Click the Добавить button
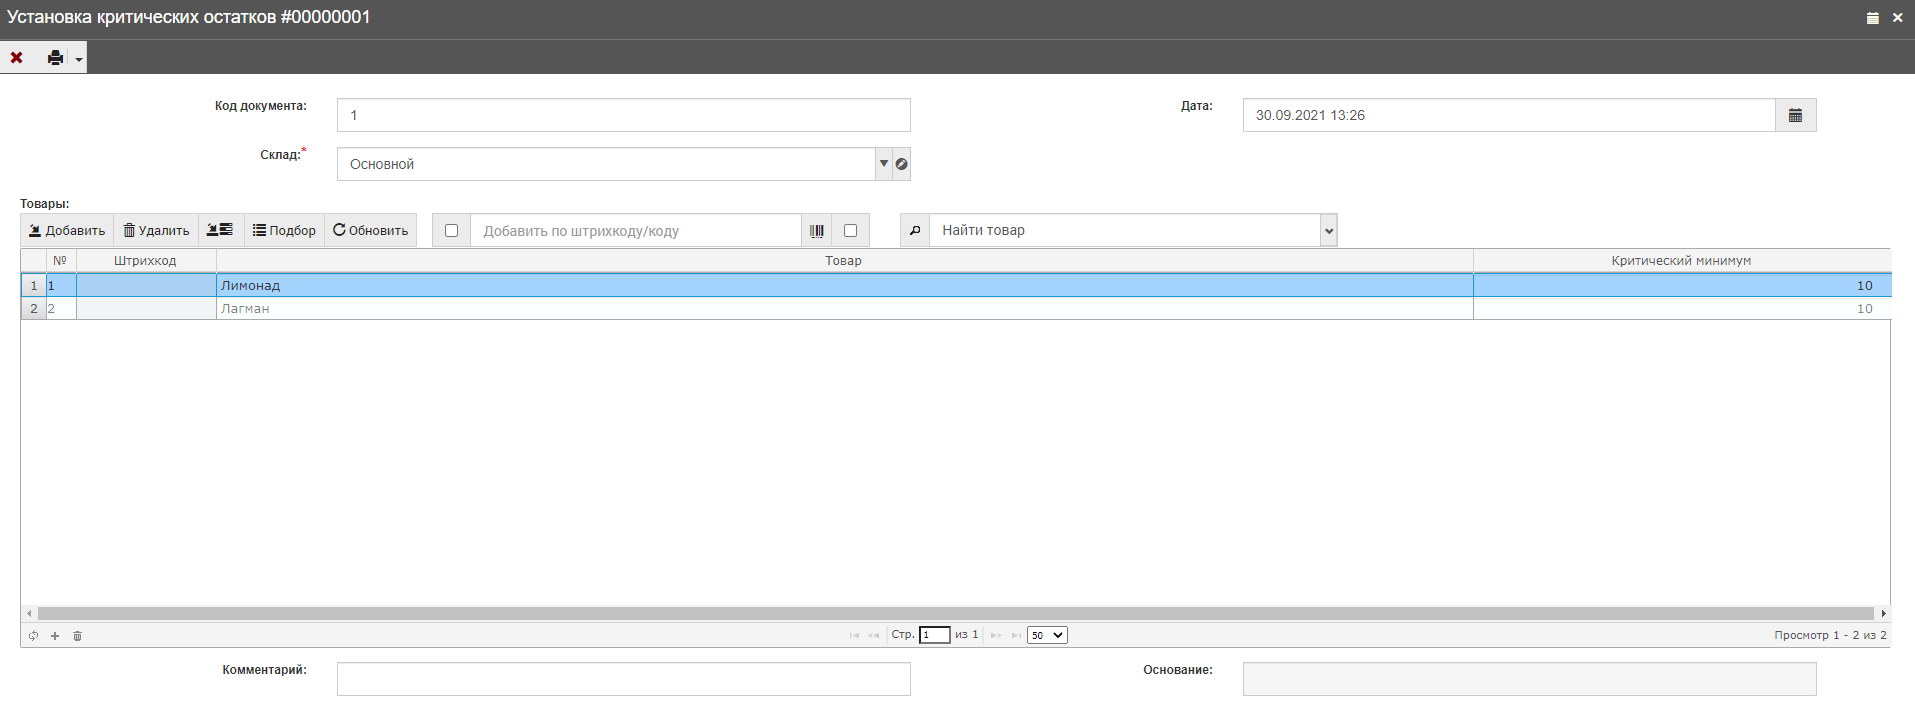 click(67, 231)
